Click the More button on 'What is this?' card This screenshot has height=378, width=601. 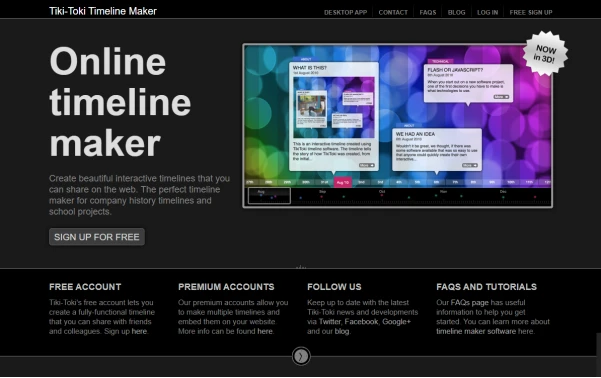point(366,165)
